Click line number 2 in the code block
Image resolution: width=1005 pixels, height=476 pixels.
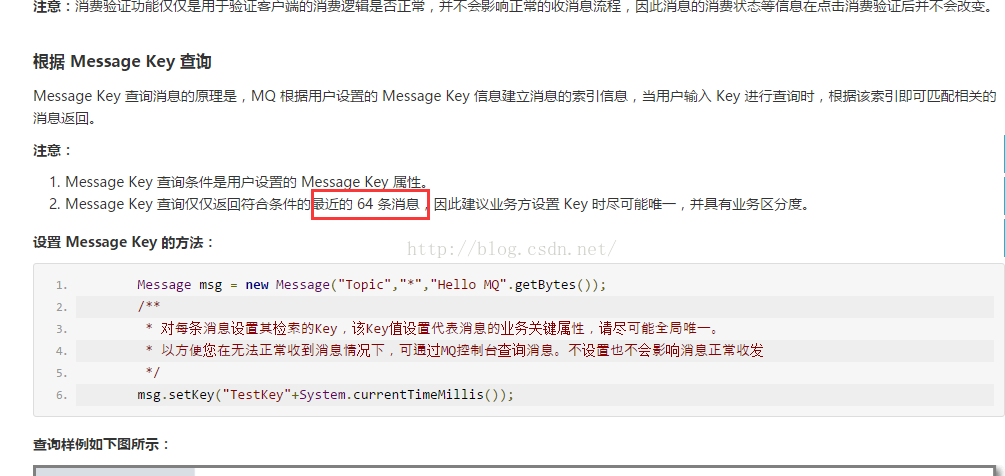tap(62, 308)
